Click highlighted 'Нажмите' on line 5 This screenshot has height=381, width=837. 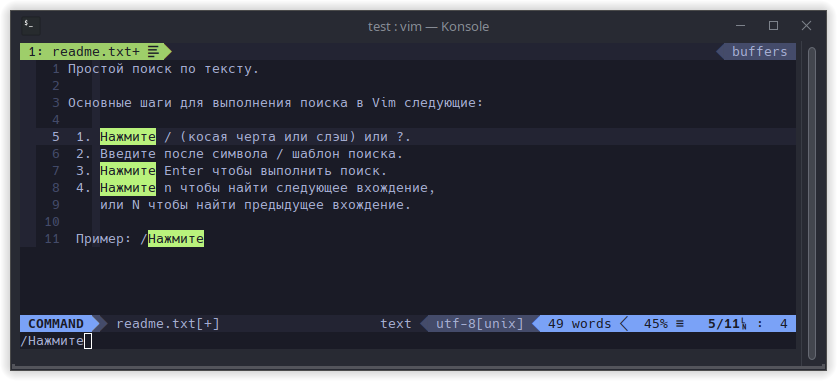point(128,137)
